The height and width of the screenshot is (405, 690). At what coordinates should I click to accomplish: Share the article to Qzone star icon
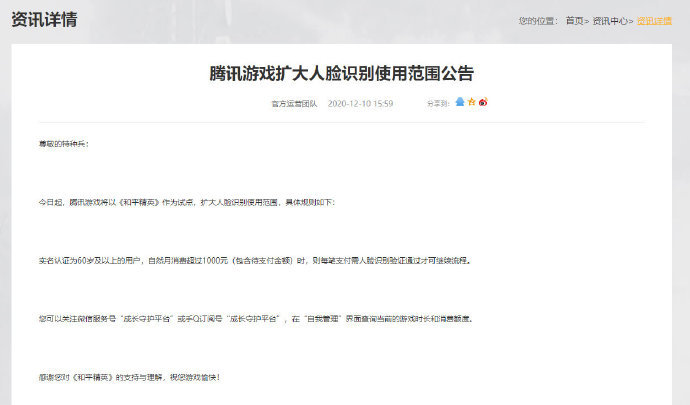472,102
